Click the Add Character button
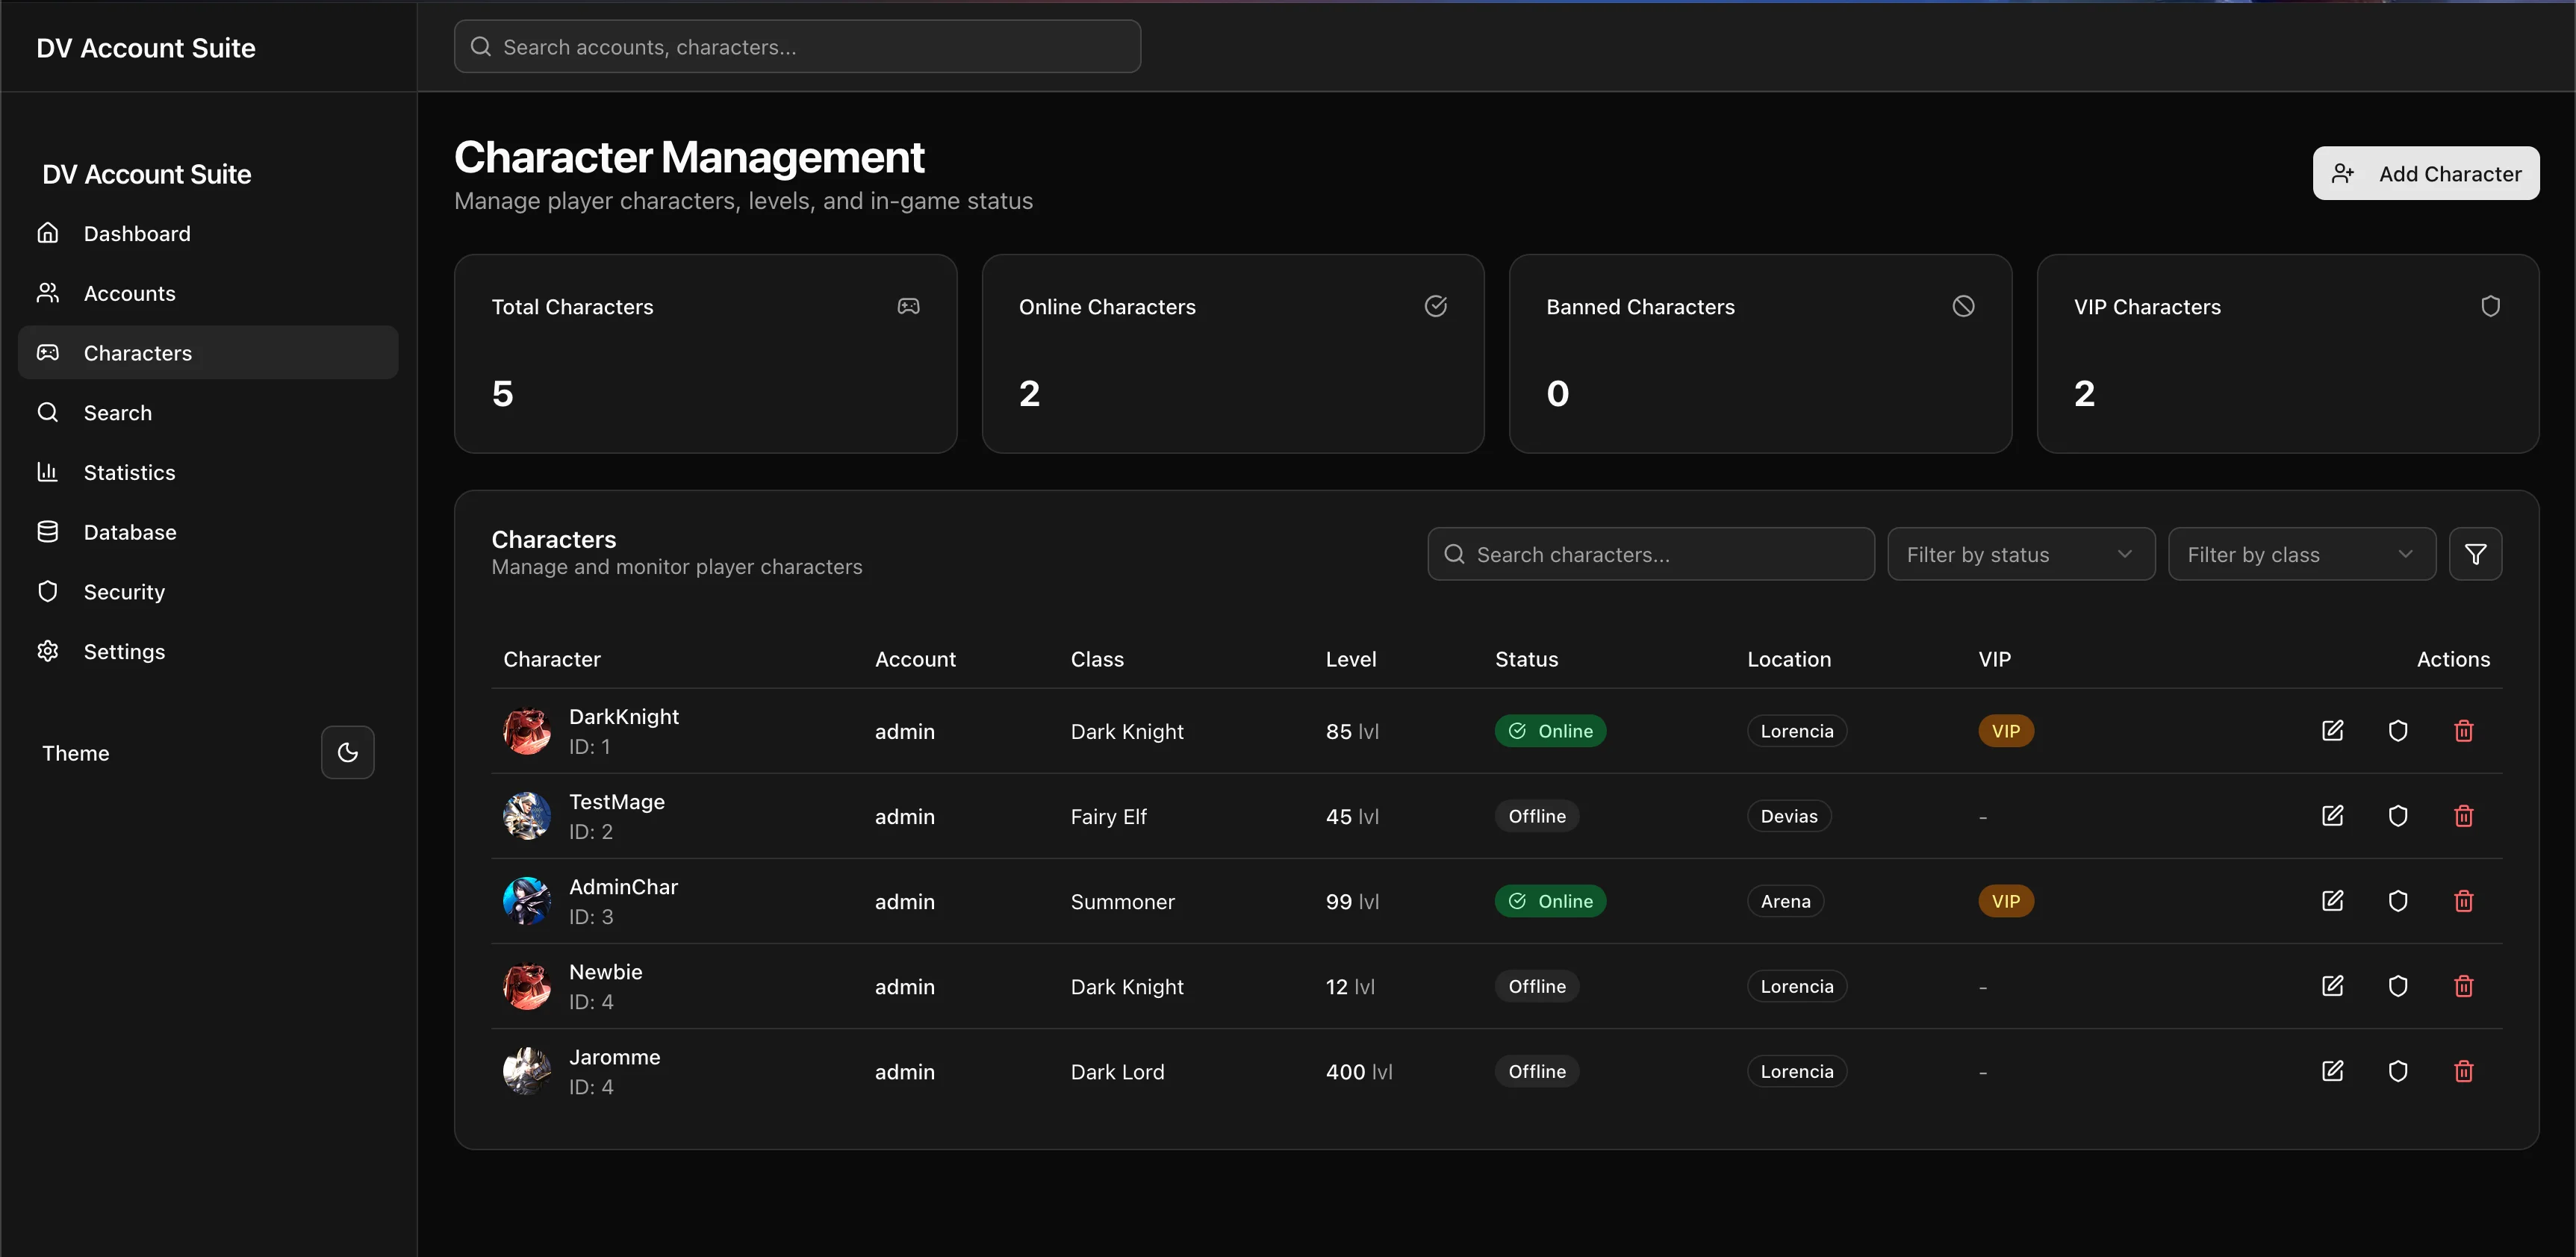The image size is (2576, 1257). pyautogui.click(x=2425, y=173)
